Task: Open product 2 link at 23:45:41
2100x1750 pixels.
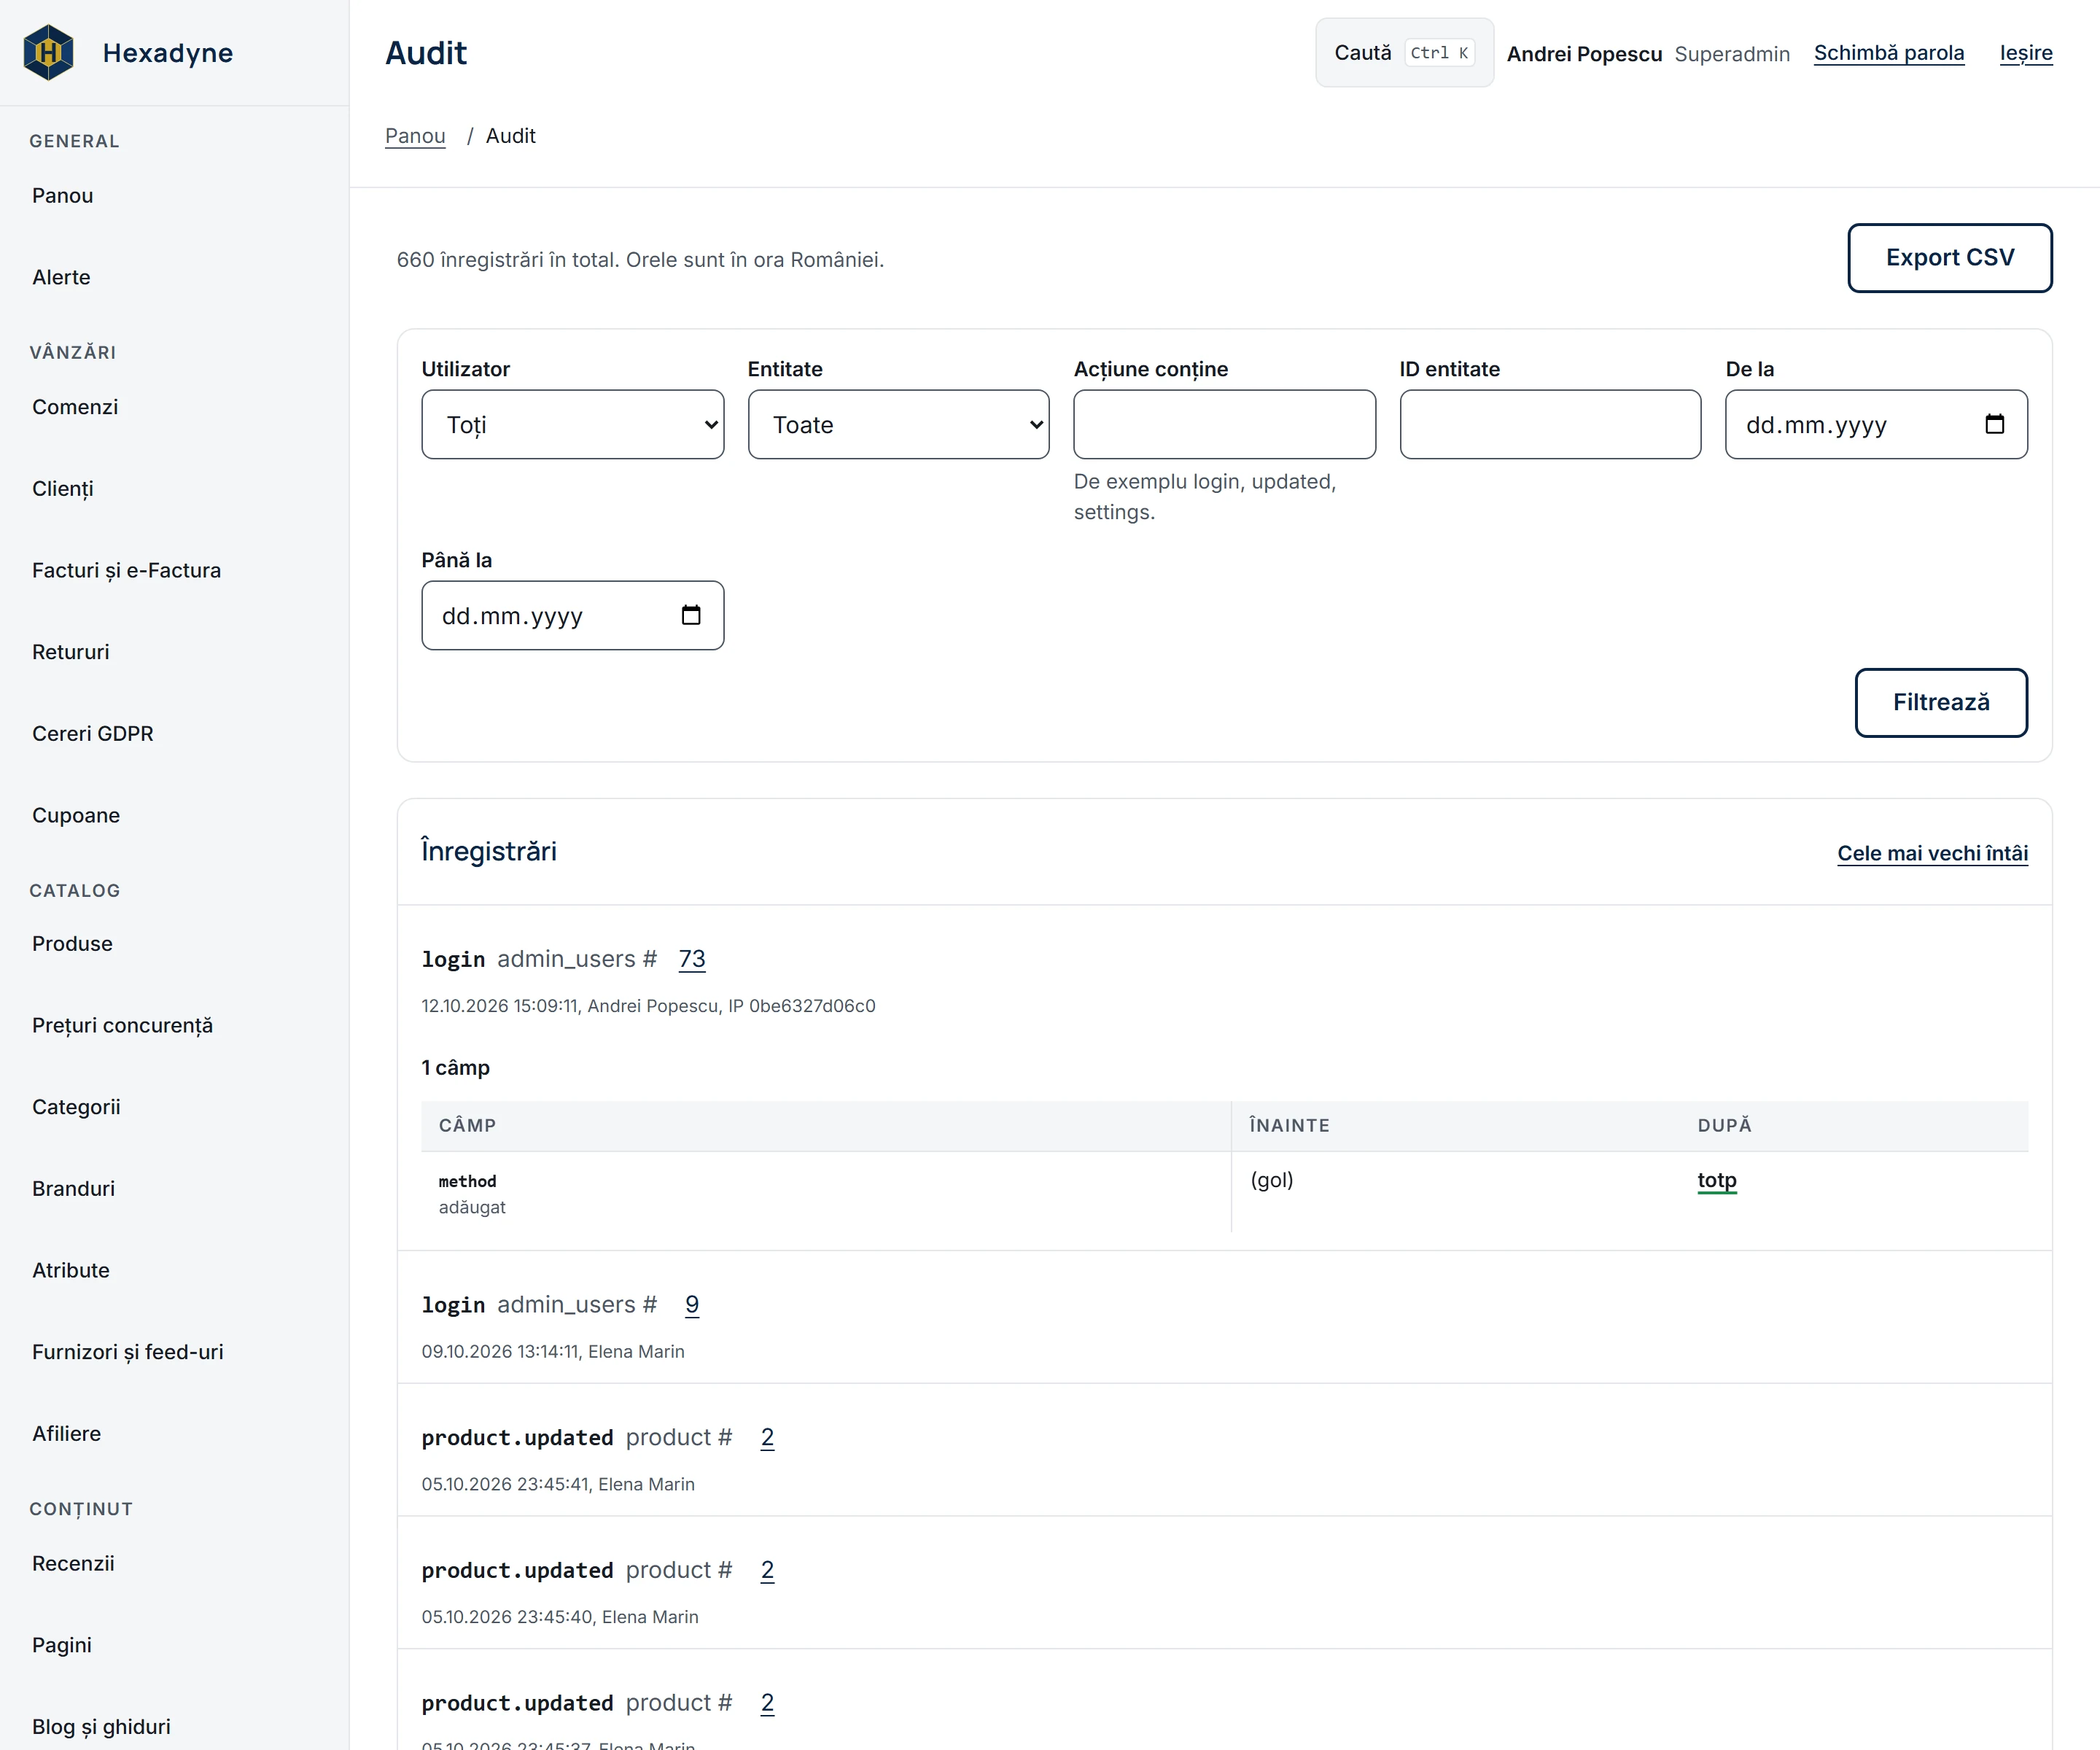Action: tap(767, 1437)
